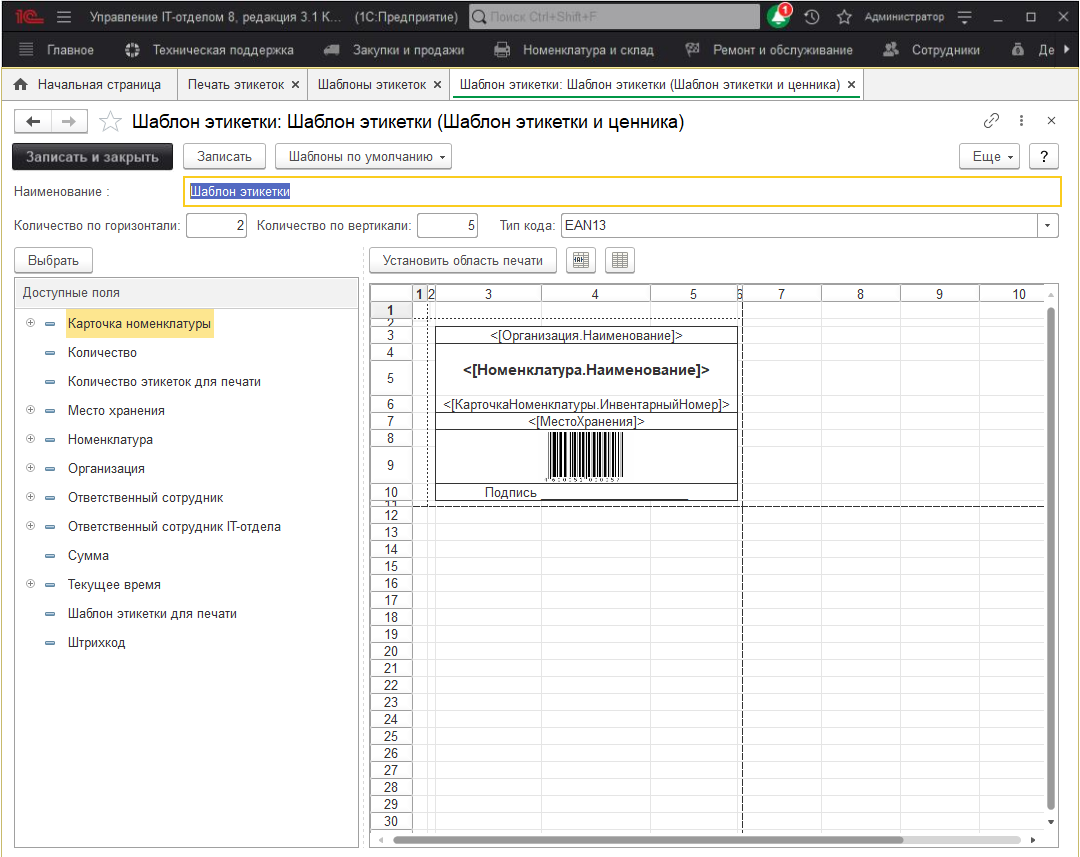Open the main hamburger menu
The image size is (1080, 857).
64,17
